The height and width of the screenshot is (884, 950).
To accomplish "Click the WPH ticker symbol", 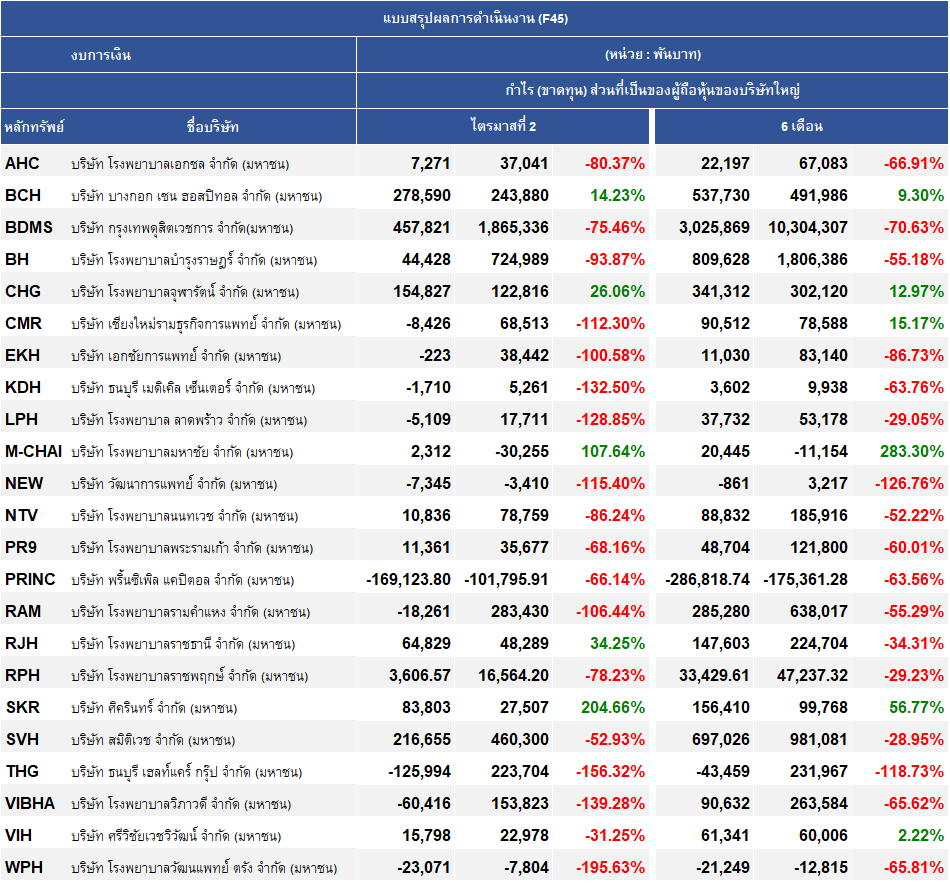I will click(x=24, y=867).
